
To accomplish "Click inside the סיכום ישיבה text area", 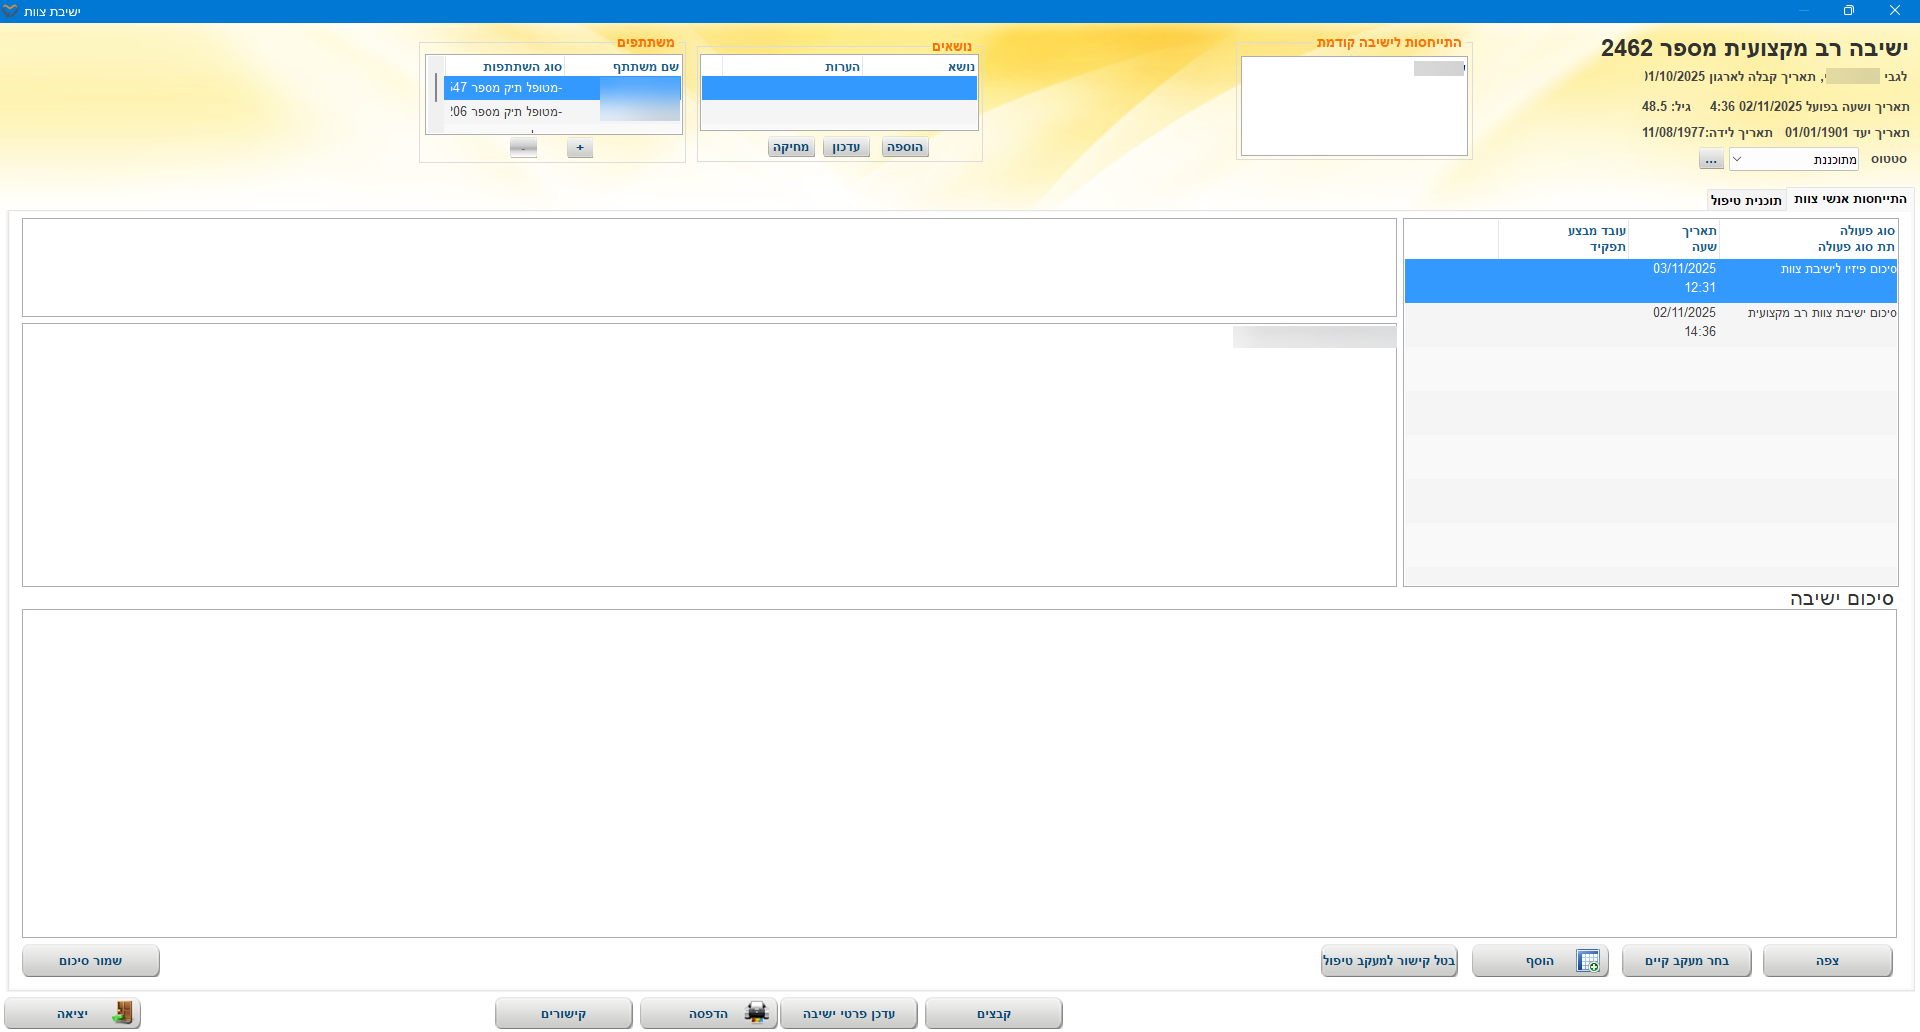I will click(958, 772).
